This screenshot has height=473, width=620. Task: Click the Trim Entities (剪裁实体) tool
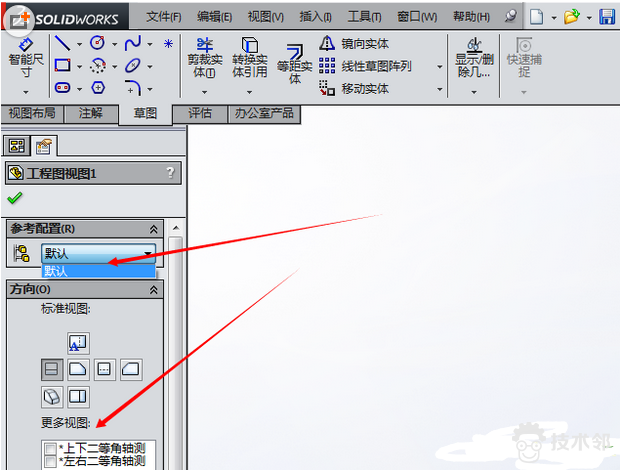204,60
